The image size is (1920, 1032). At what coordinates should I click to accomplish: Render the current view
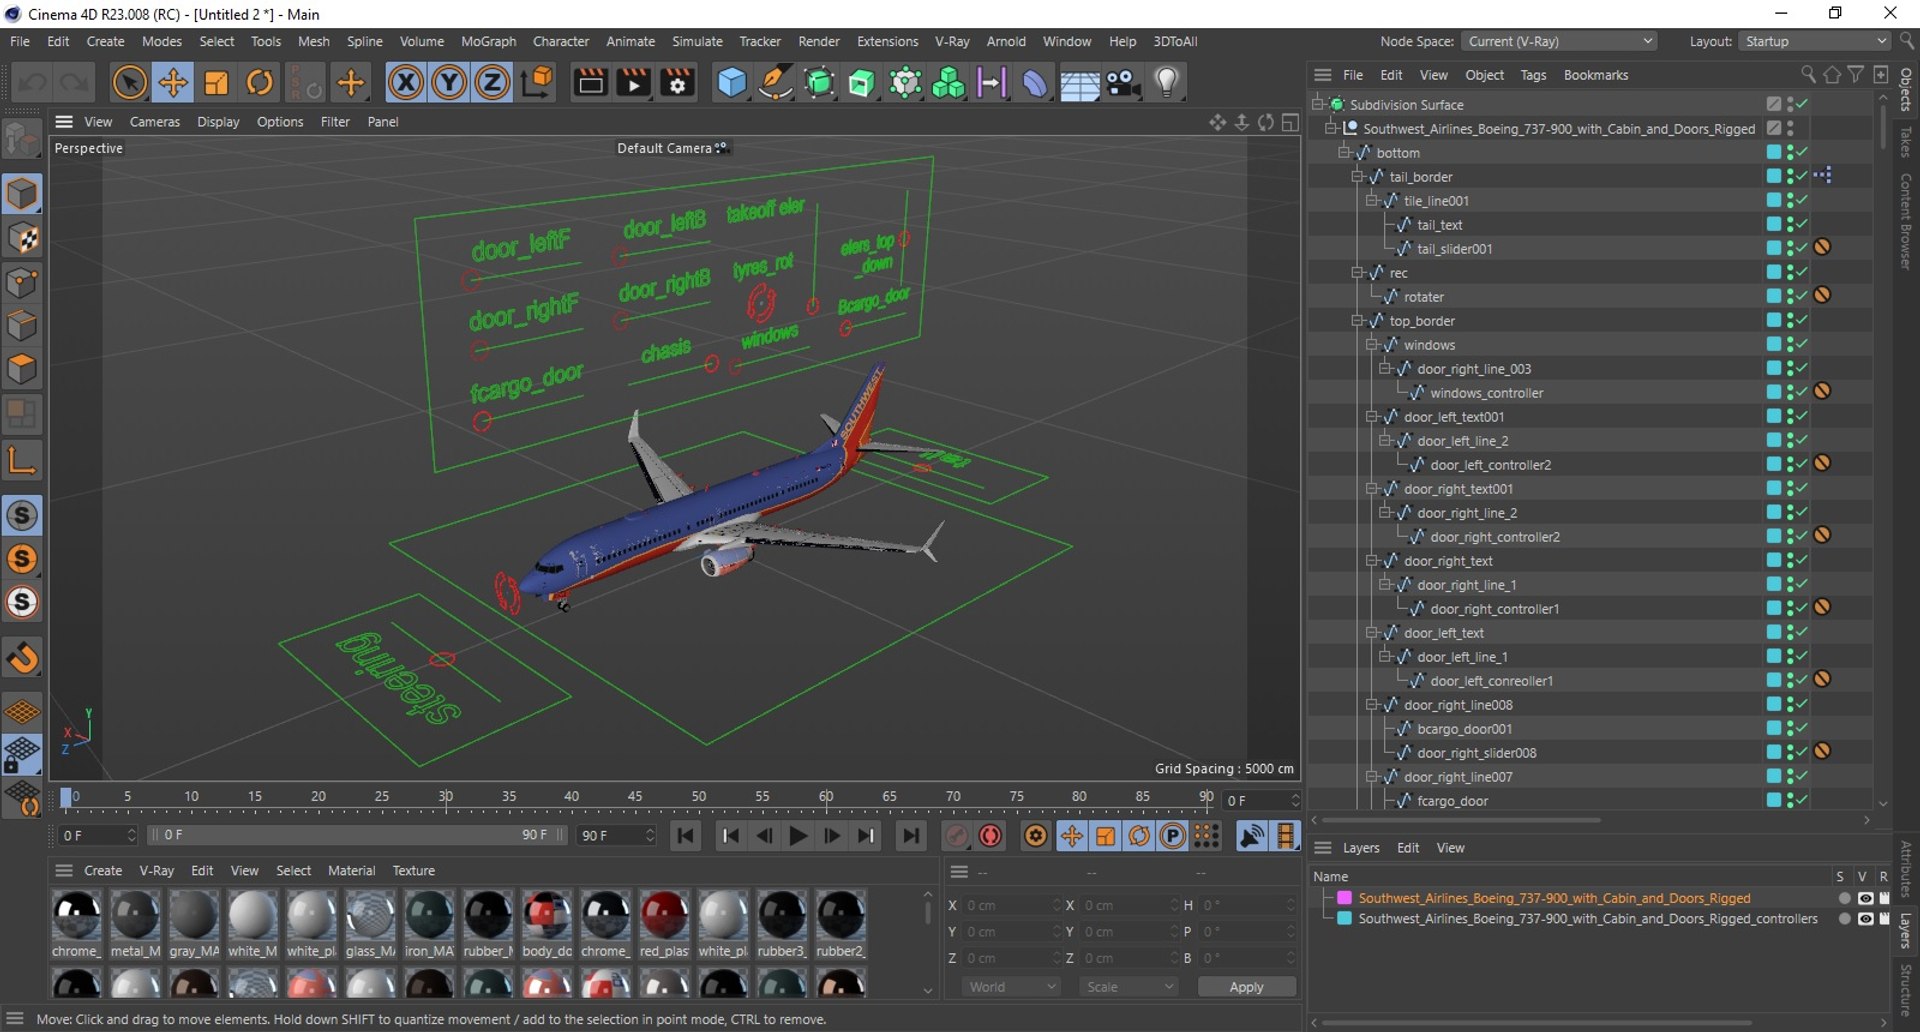(x=590, y=82)
